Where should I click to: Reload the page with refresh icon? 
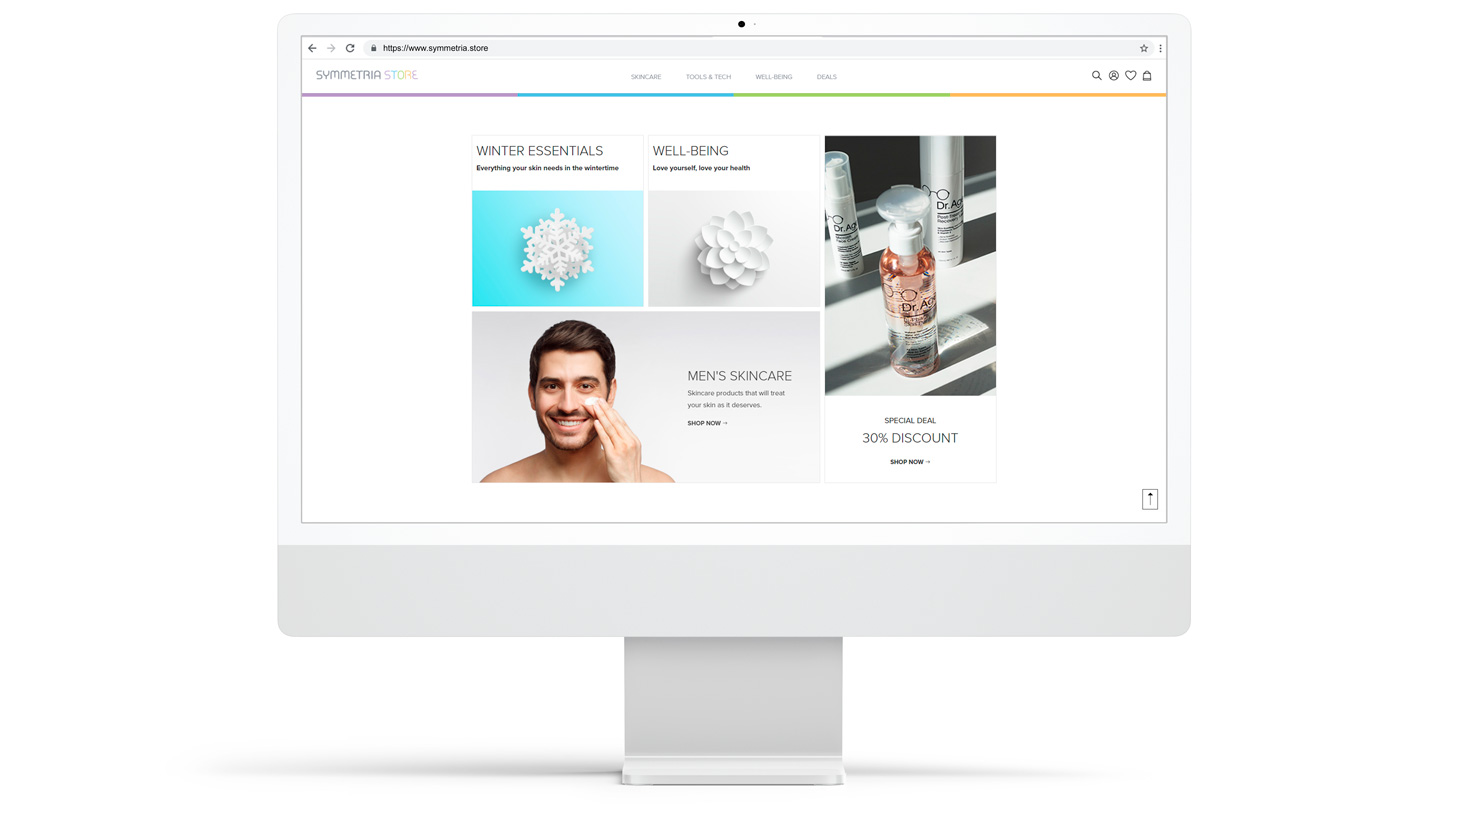click(350, 48)
